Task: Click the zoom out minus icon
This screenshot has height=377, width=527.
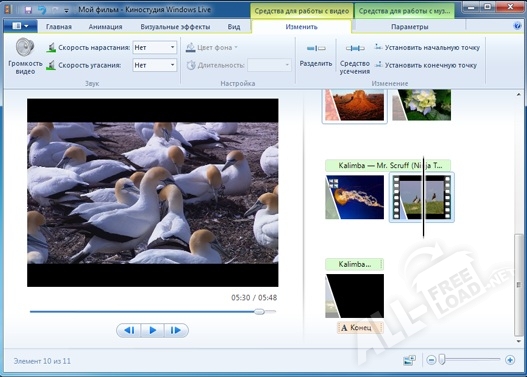Action: click(x=432, y=360)
